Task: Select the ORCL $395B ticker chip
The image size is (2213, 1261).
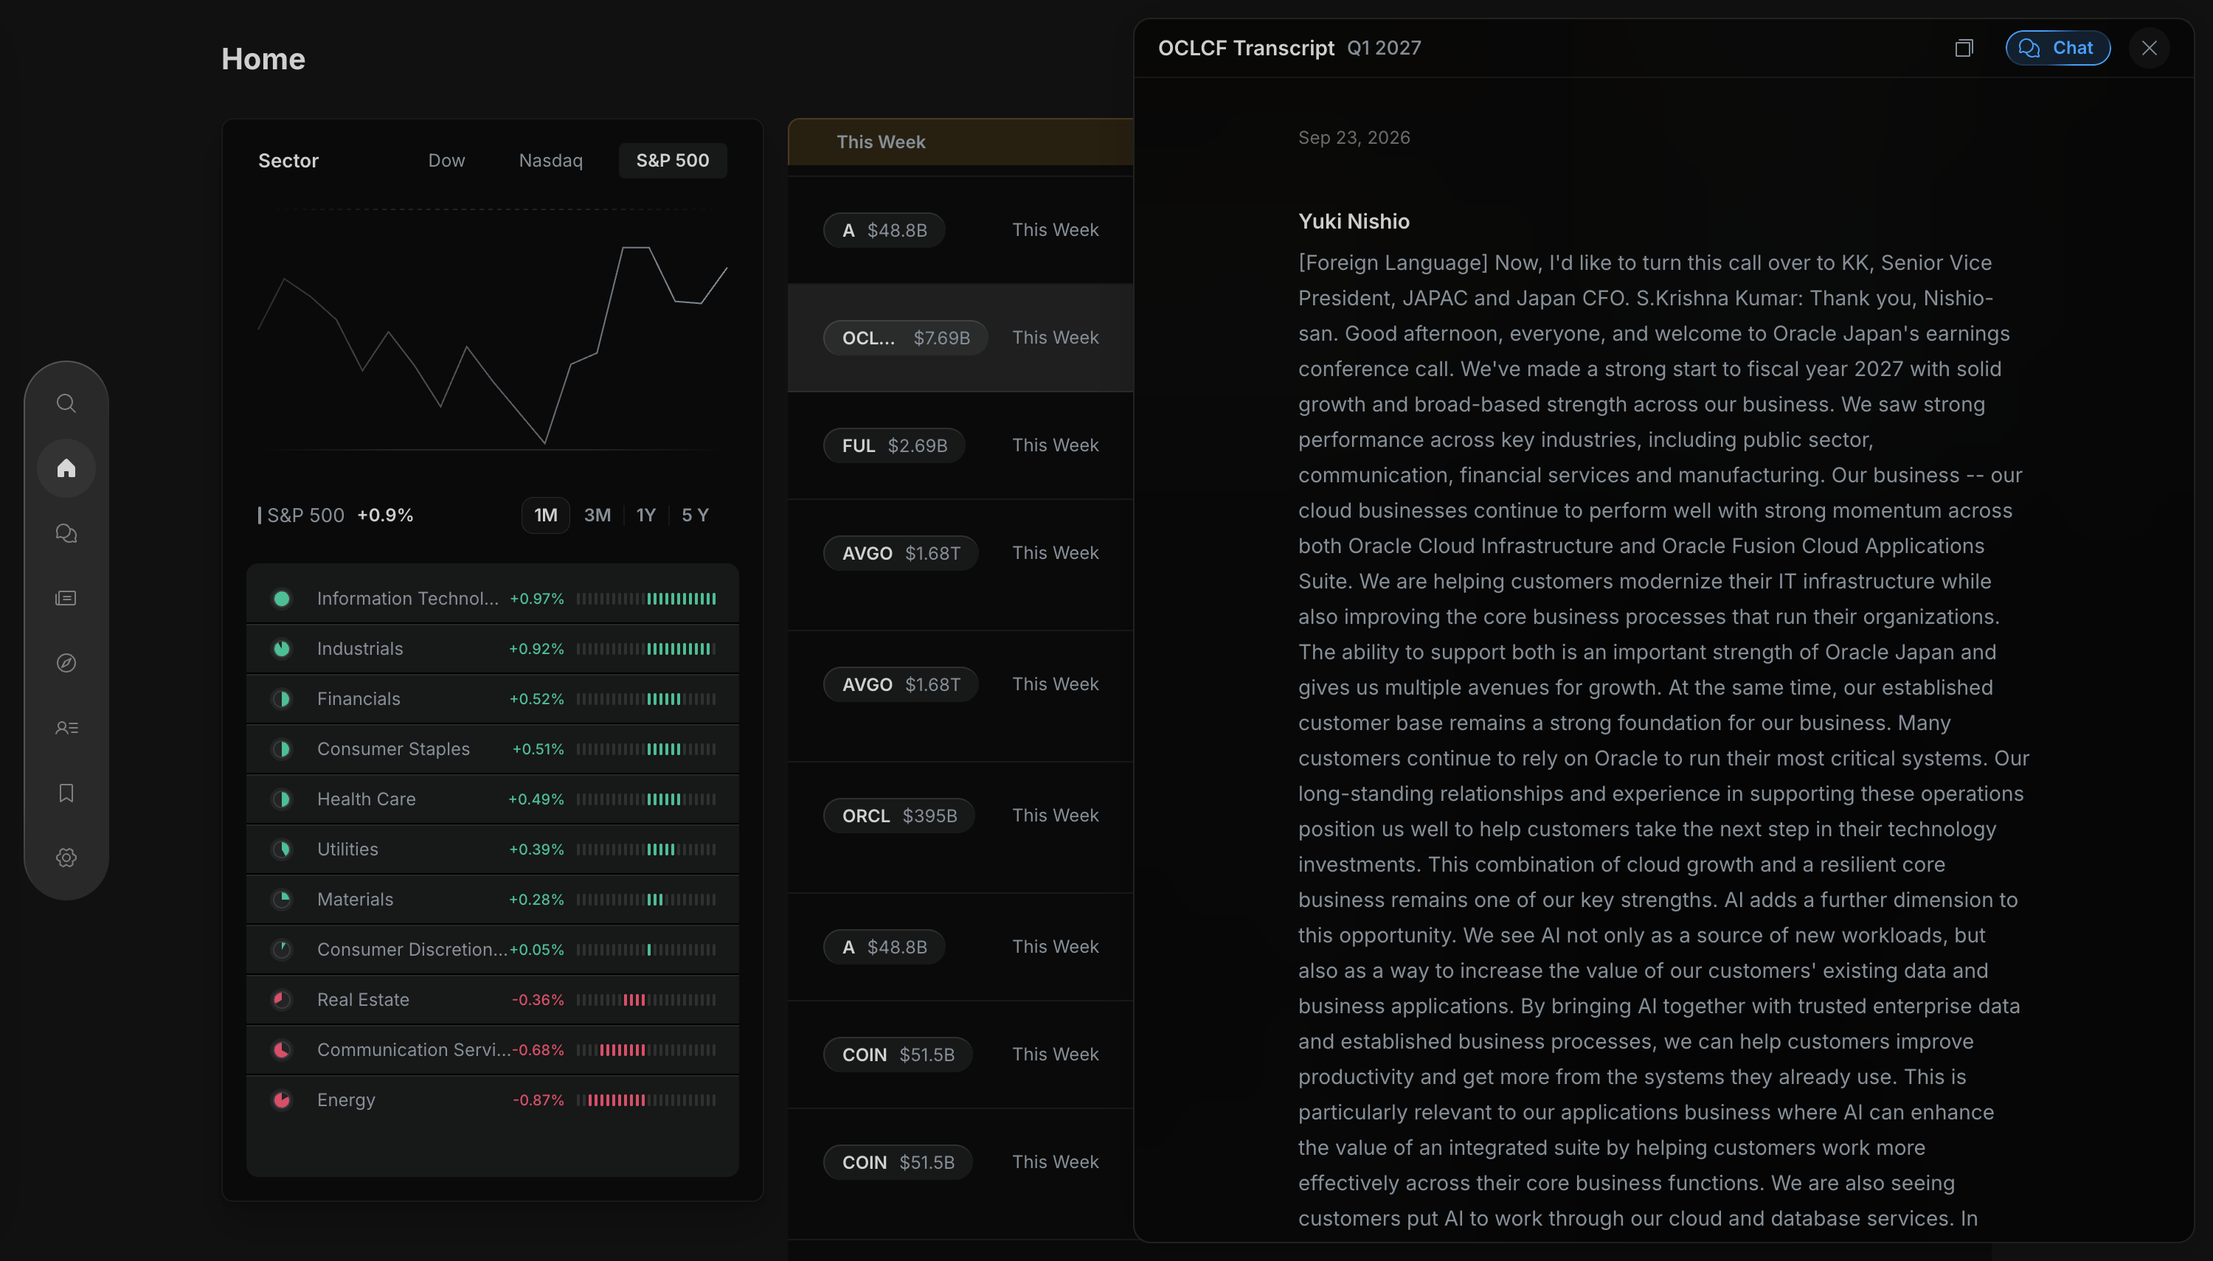Action: (899, 816)
